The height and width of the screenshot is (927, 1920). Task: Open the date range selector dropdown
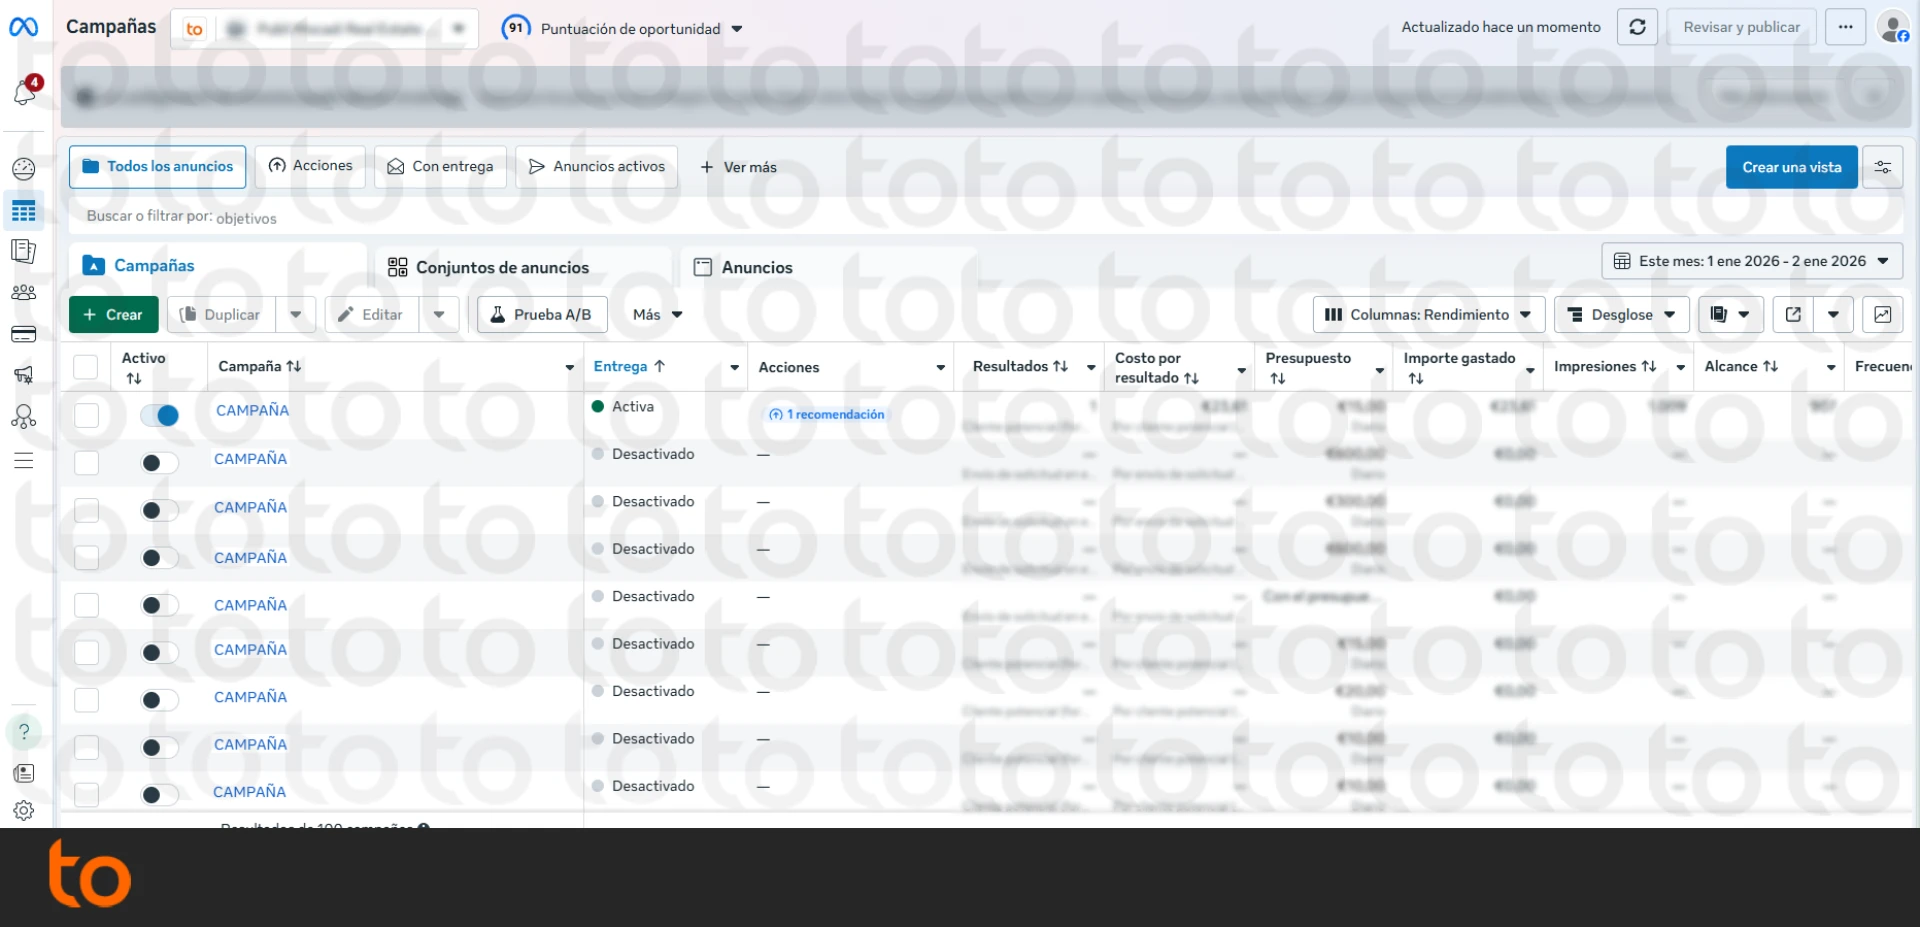coord(1751,261)
